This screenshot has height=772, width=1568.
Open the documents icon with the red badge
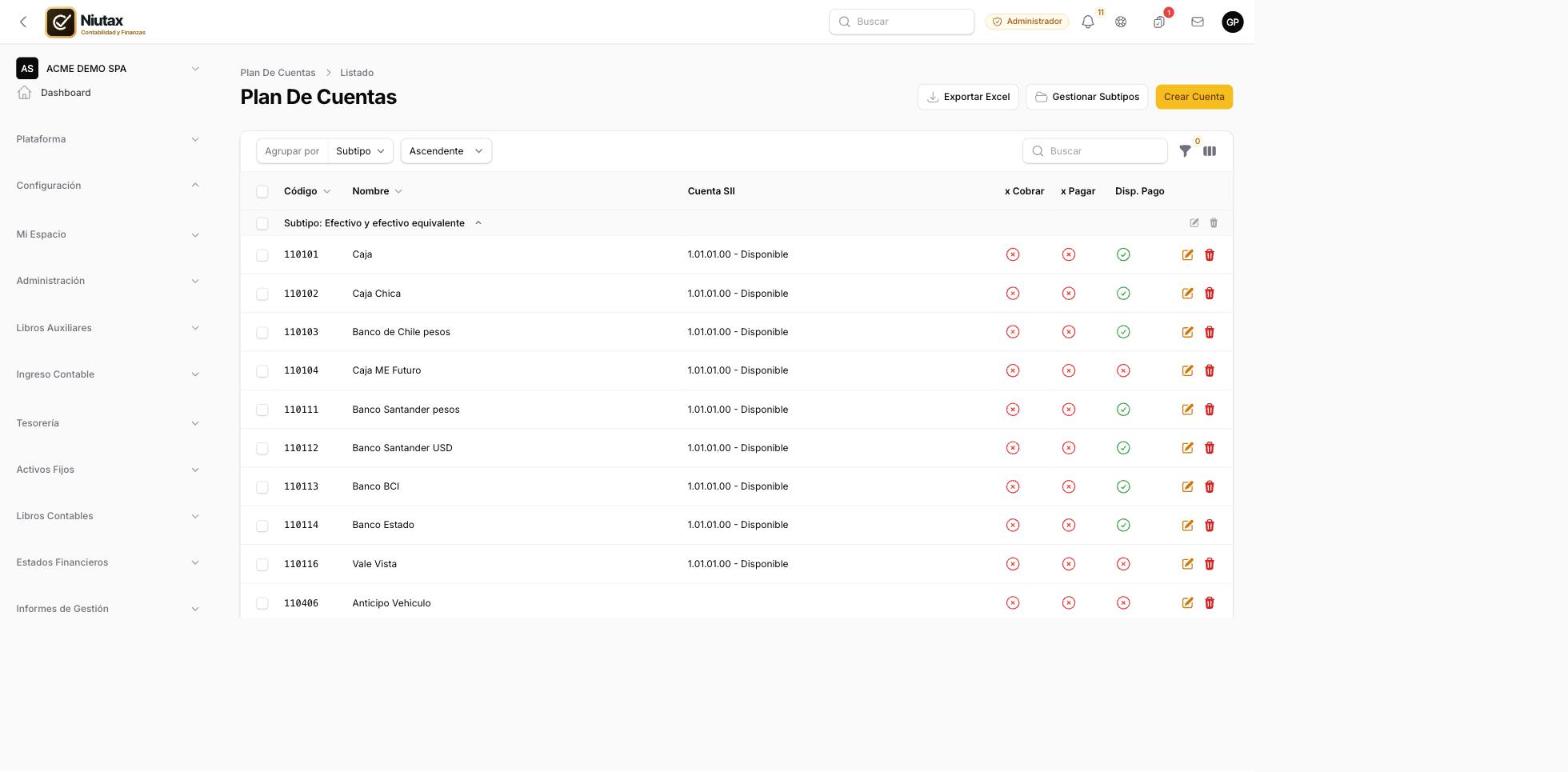(1159, 22)
